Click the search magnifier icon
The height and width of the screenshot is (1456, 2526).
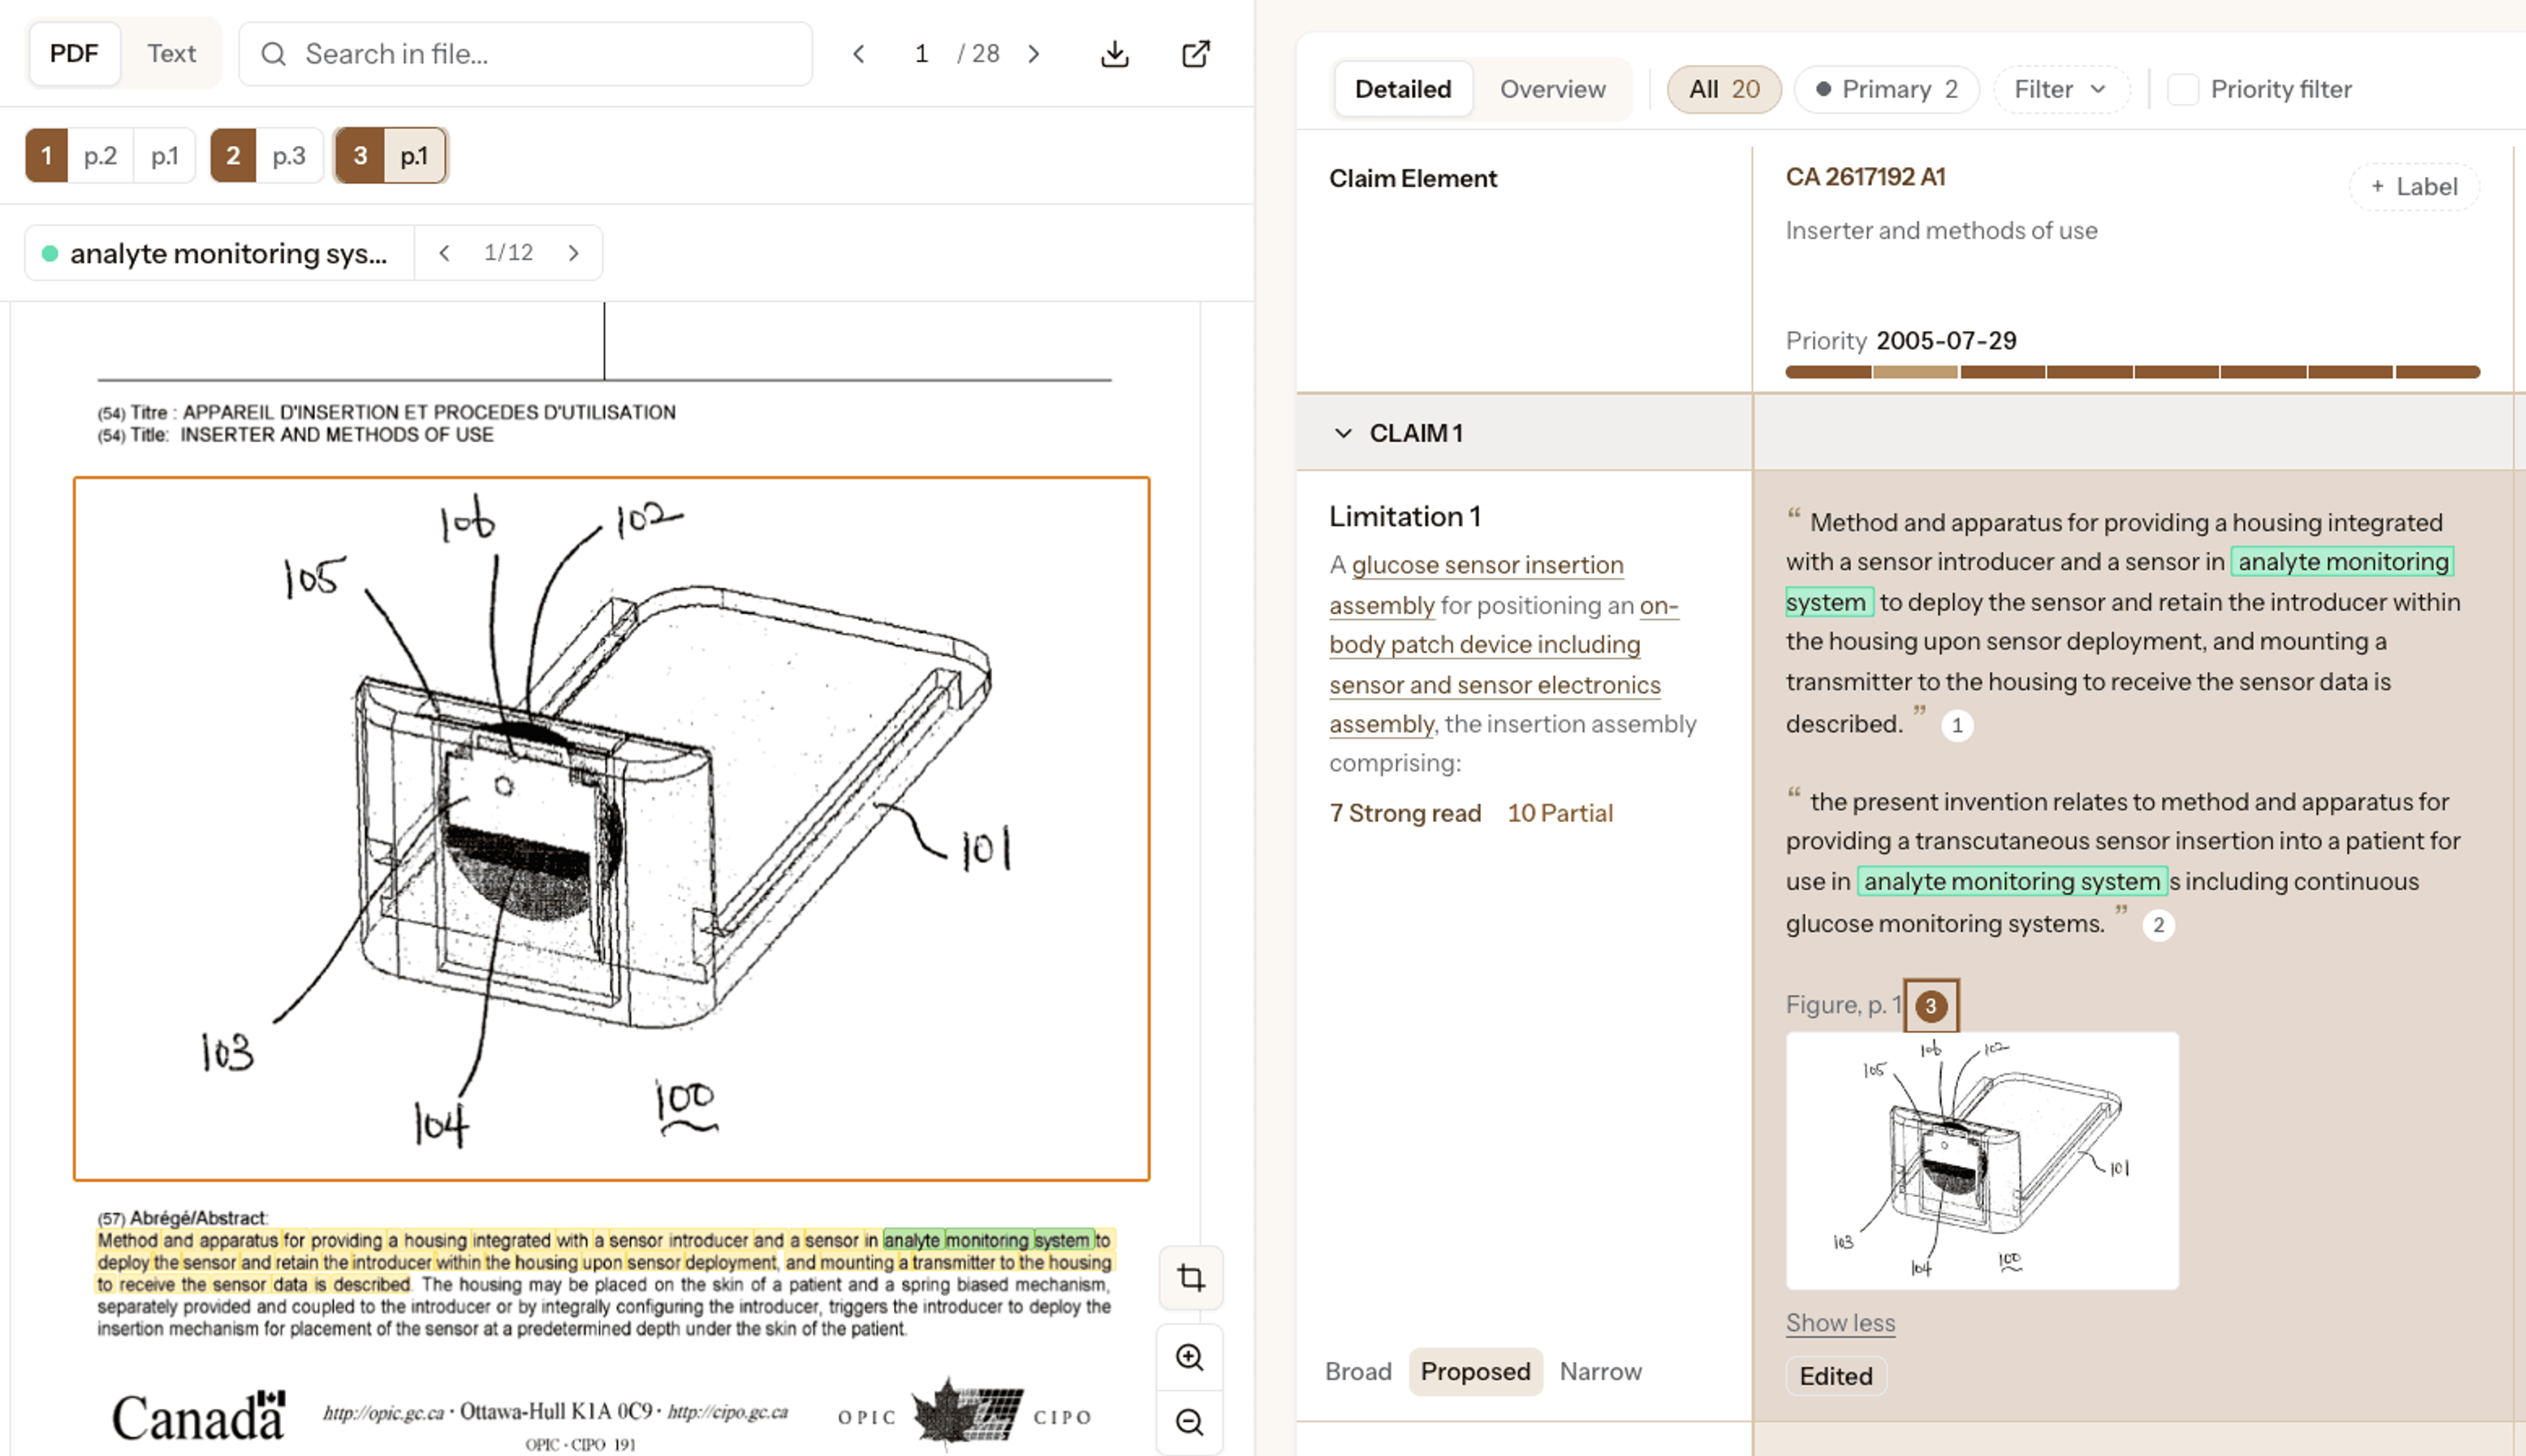tap(273, 54)
